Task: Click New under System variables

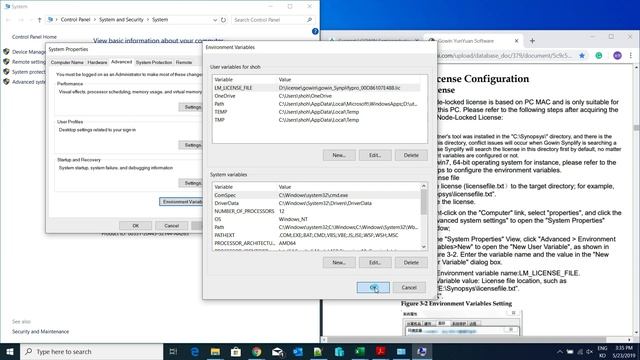Action: 339,262
